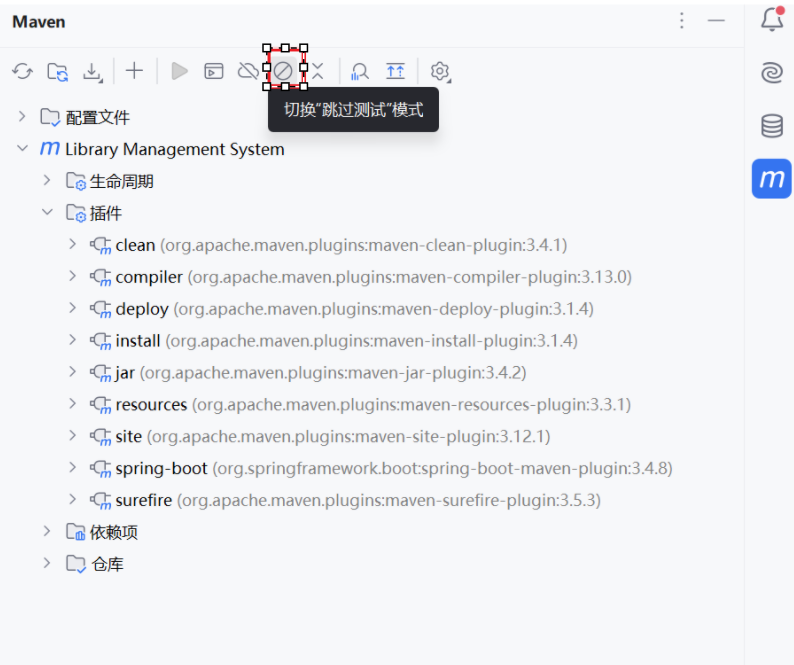
Task: Add Maven project with plus icon
Action: pos(134,71)
